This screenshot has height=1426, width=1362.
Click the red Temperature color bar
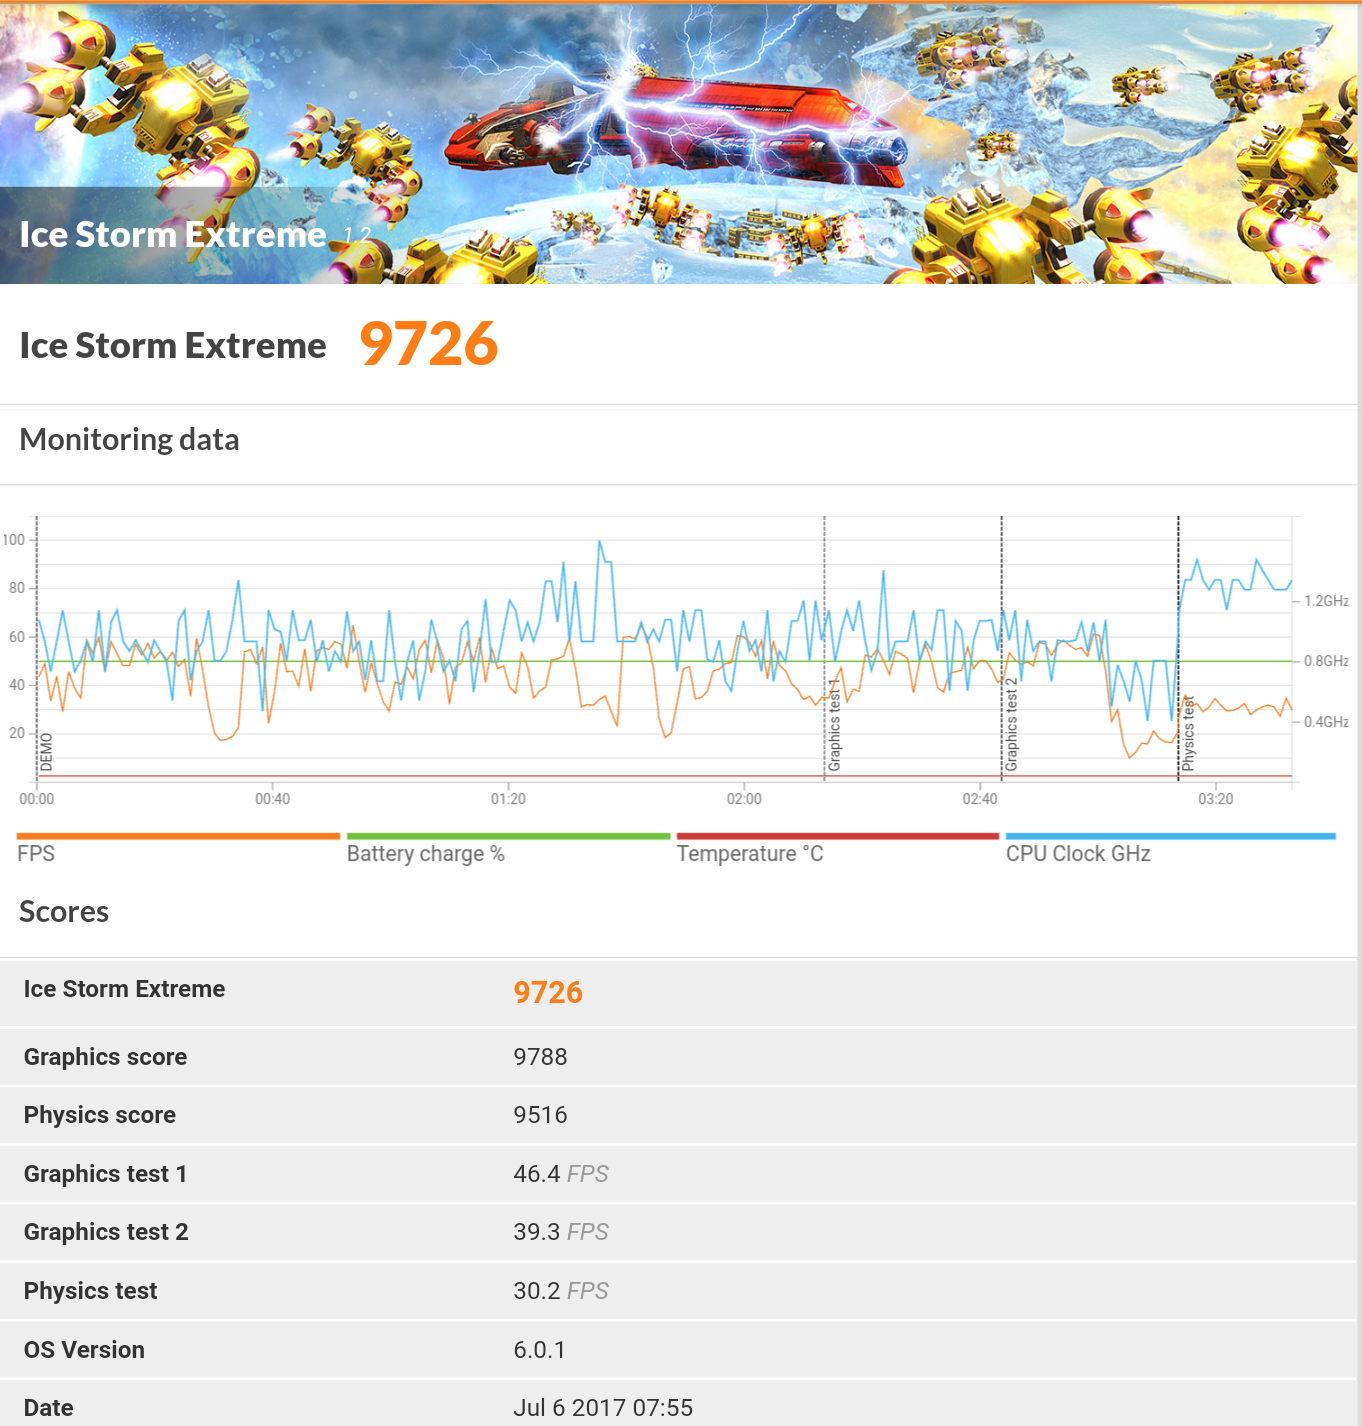pyautogui.click(x=838, y=836)
